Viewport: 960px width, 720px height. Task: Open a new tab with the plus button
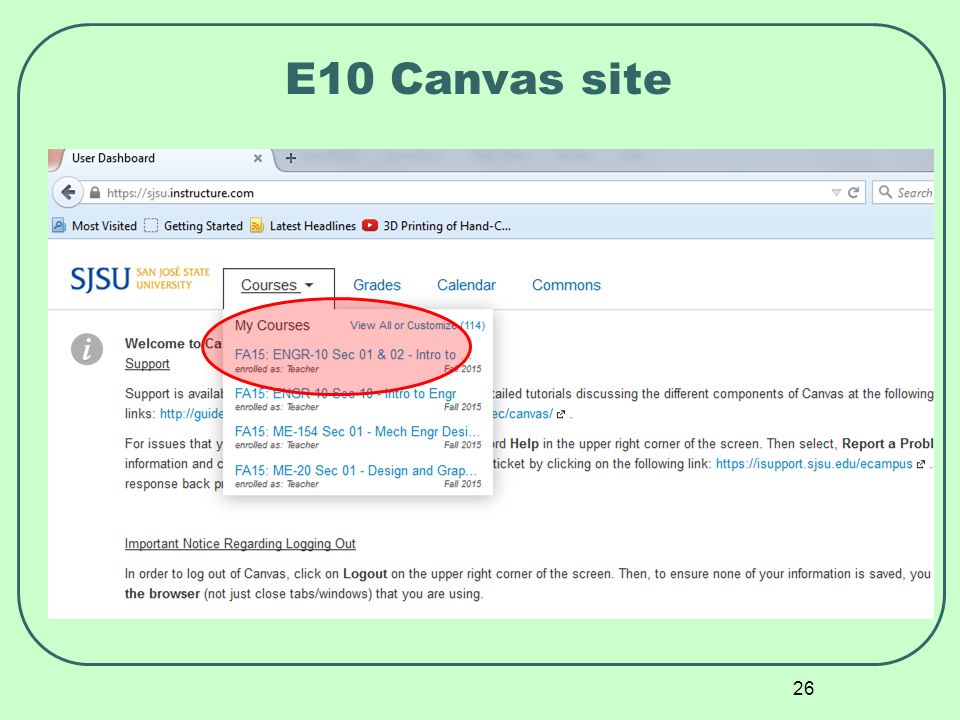[291, 158]
